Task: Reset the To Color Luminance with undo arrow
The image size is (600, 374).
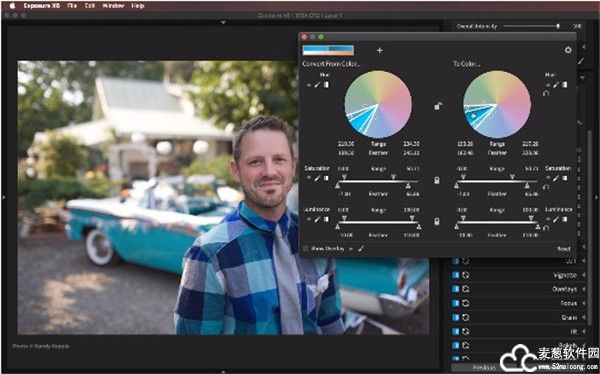Action: 546,228
